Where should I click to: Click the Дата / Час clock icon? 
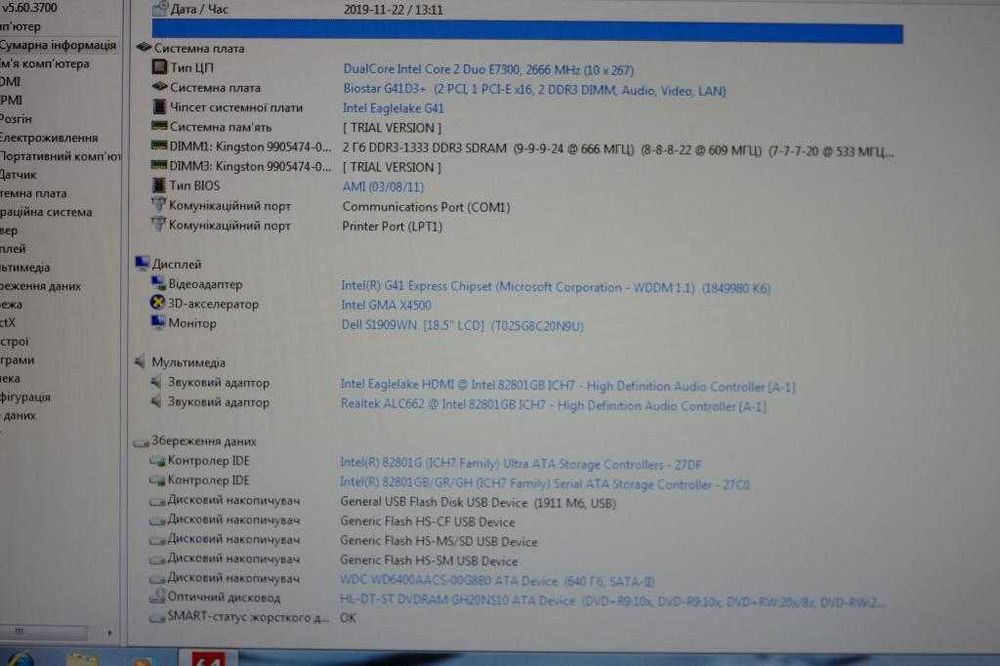click(160, 8)
